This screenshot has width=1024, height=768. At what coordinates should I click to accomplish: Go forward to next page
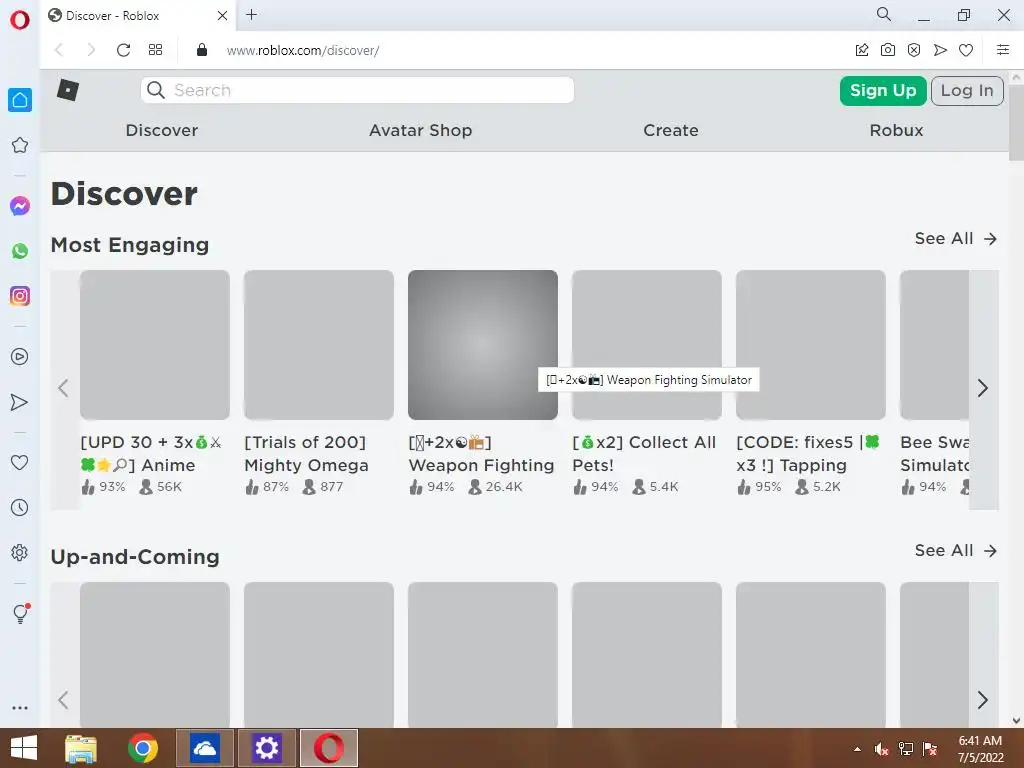[x=91, y=50]
